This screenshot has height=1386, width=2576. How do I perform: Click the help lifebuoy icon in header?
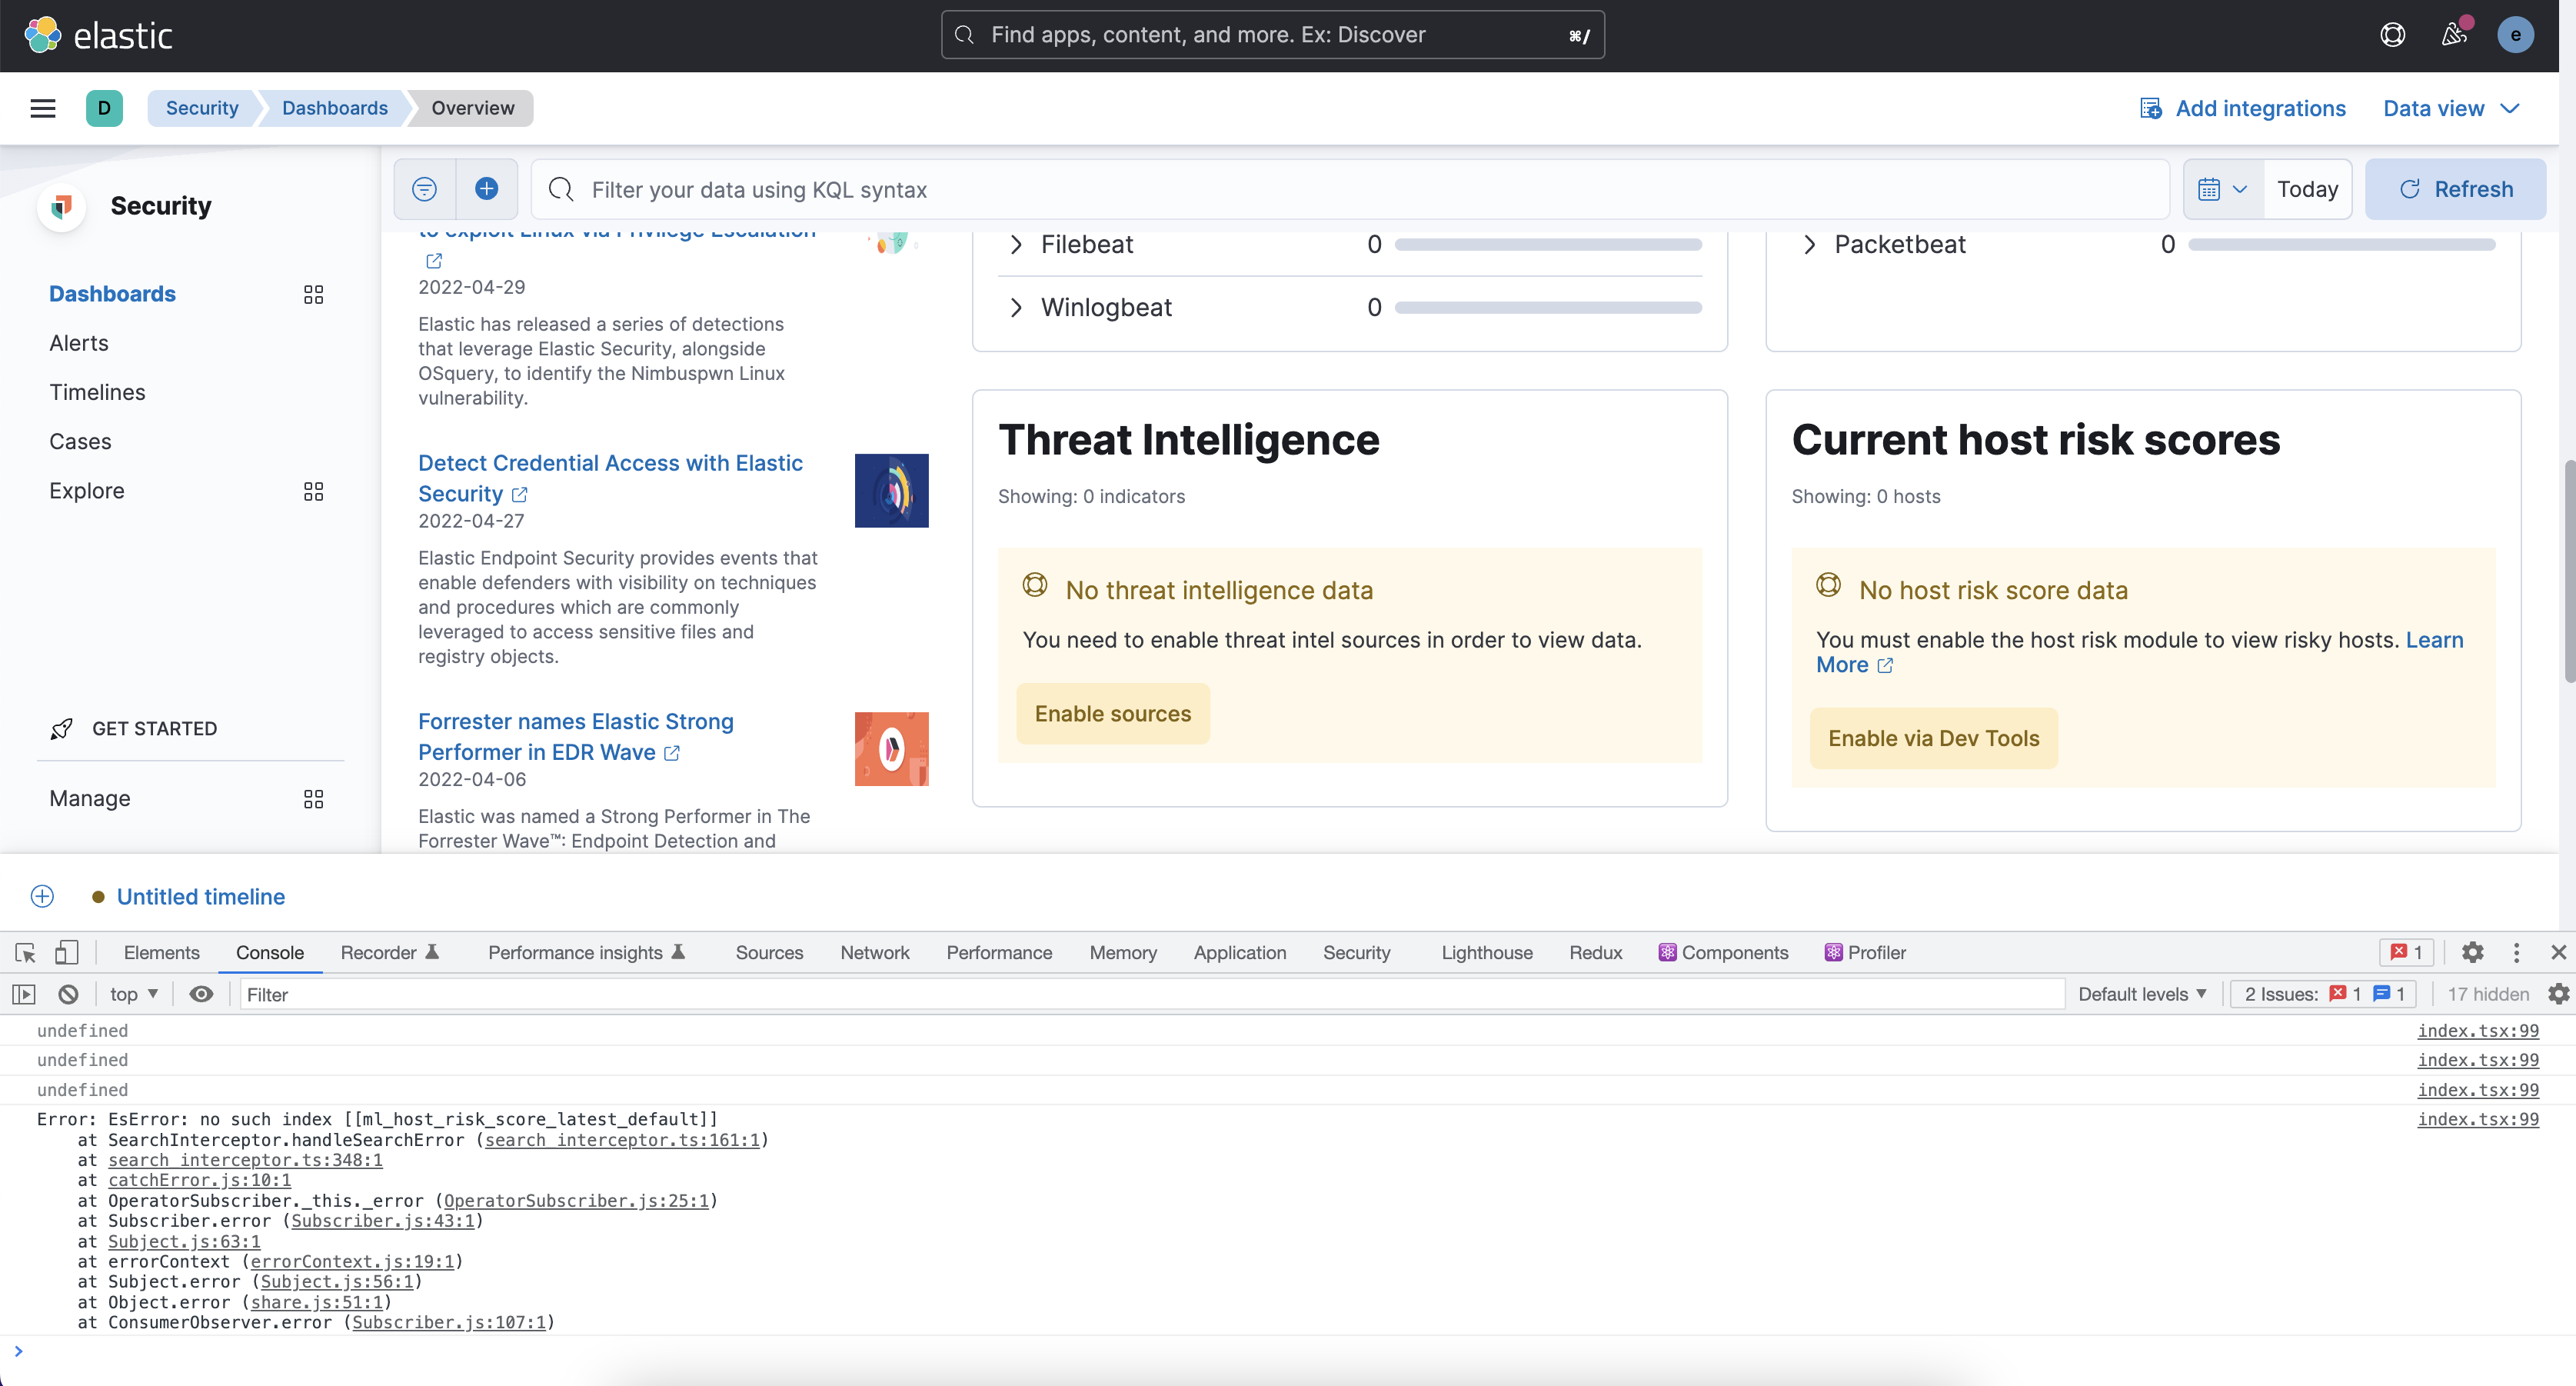click(x=2392, y=35)
